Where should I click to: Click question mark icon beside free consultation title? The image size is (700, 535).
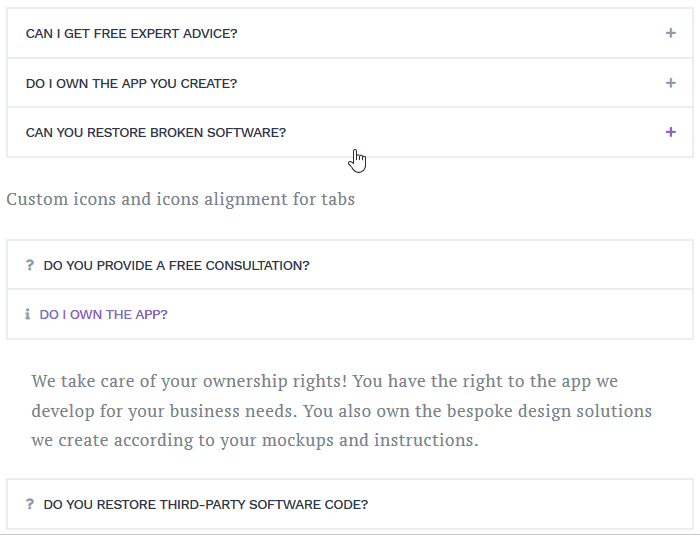pos(30,265)
